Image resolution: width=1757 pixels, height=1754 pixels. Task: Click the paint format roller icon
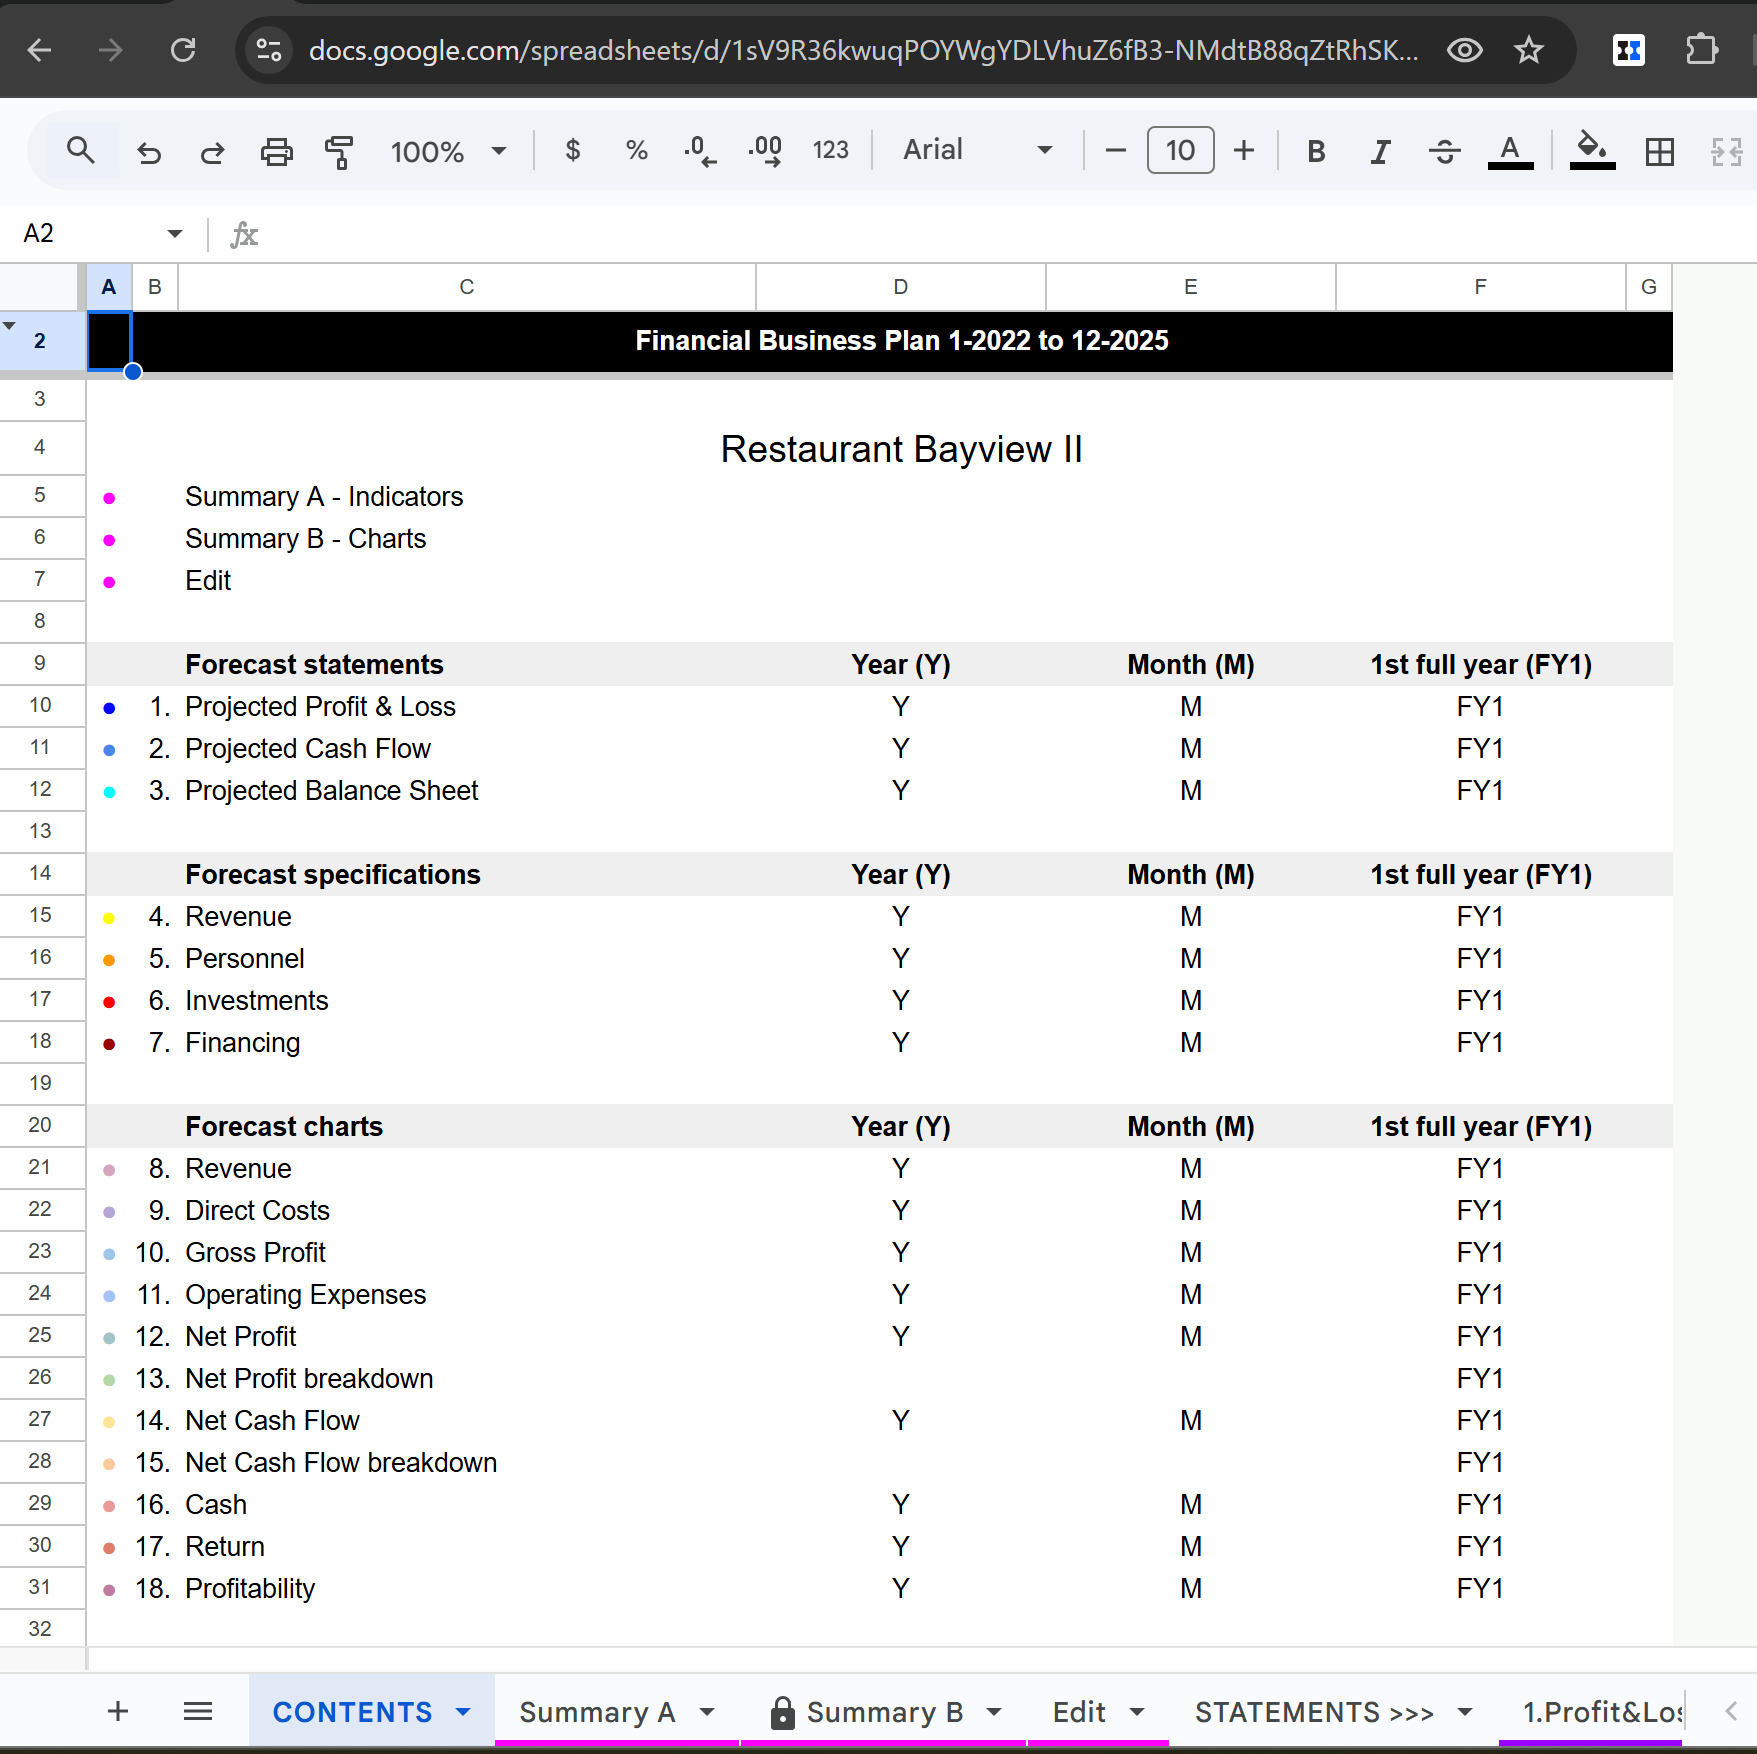[340, 152]
